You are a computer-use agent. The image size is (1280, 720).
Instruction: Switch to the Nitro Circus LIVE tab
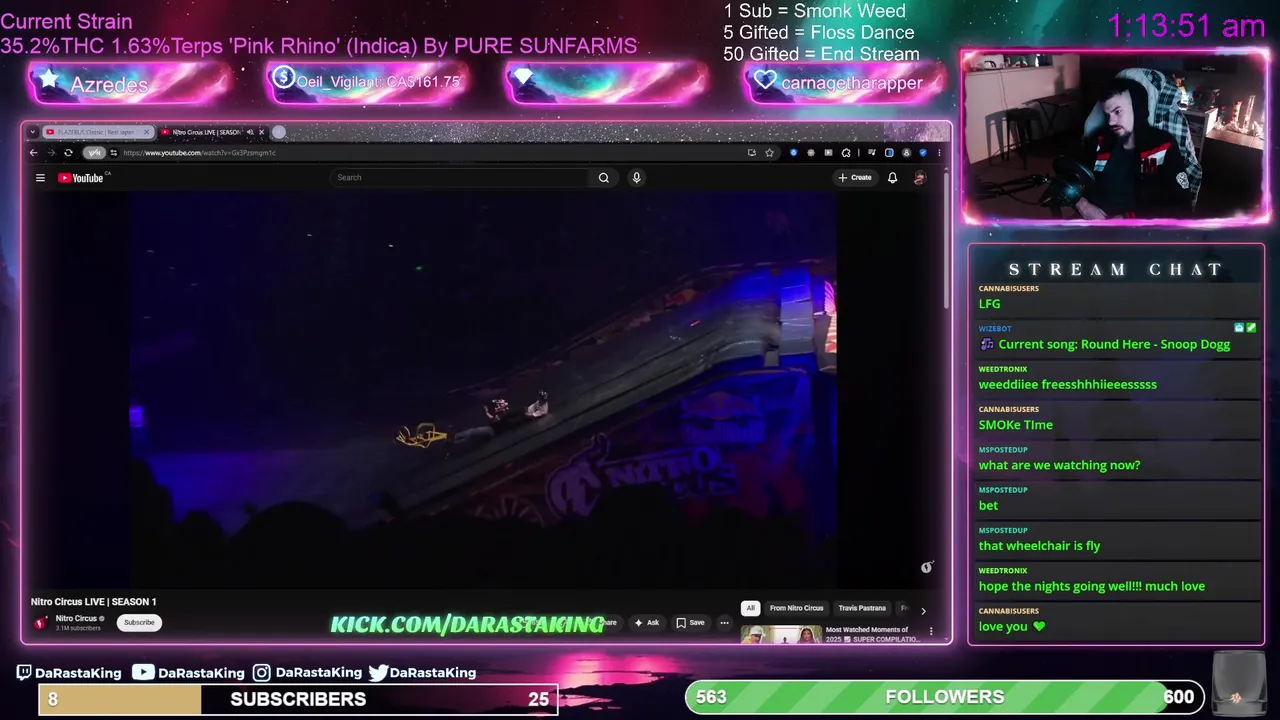coord(214,132)
